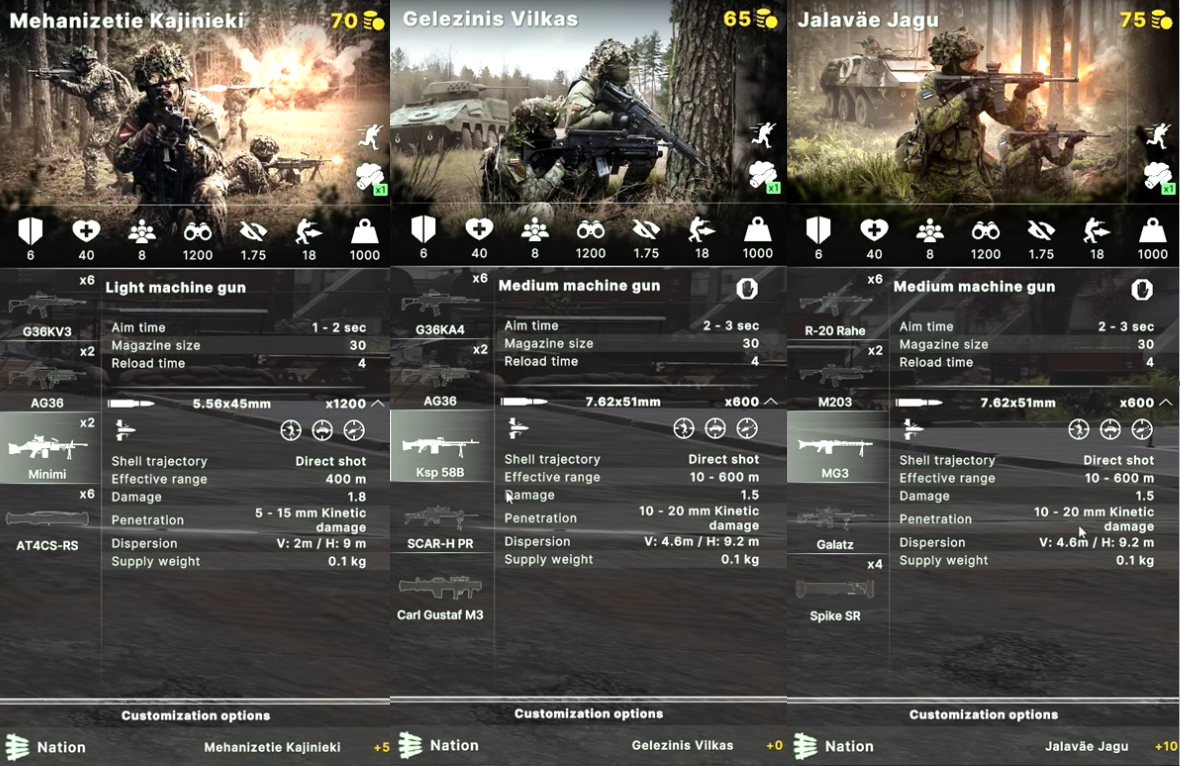
Task: Collapse the 5.56x45mm x1200 ammo section
Action: tap(379, 403)
